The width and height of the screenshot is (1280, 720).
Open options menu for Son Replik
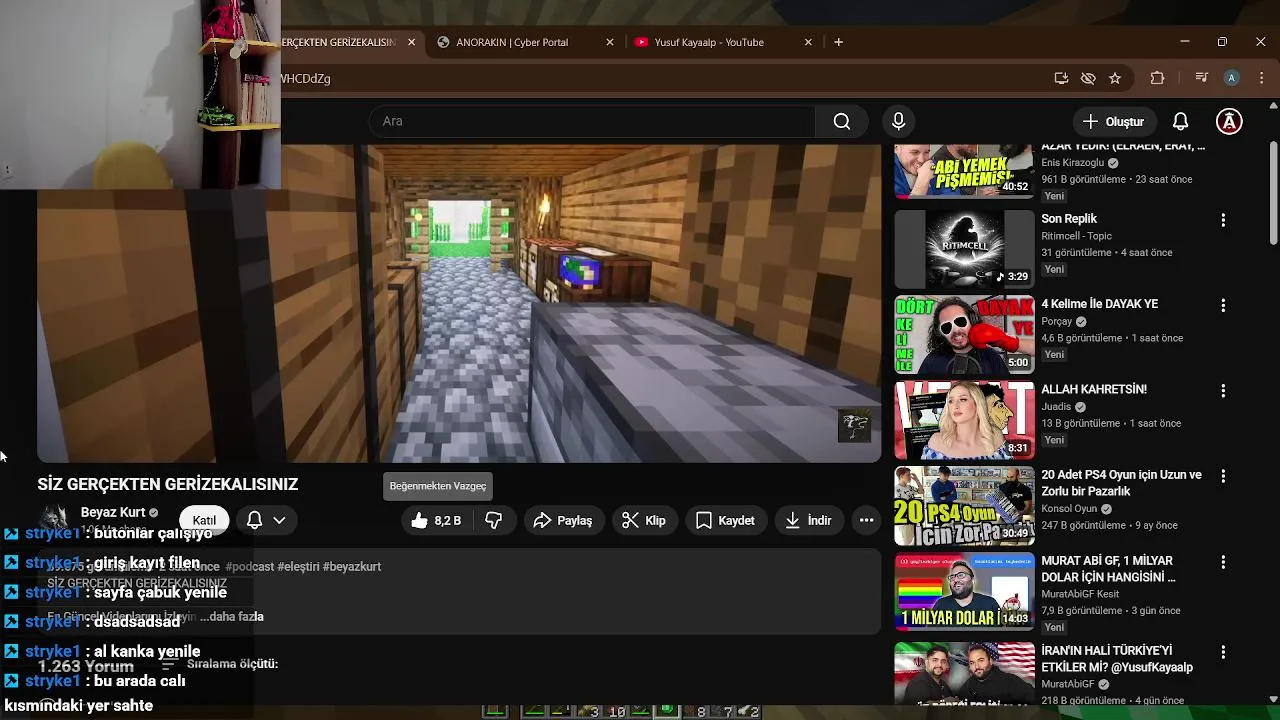[1222, 220]
